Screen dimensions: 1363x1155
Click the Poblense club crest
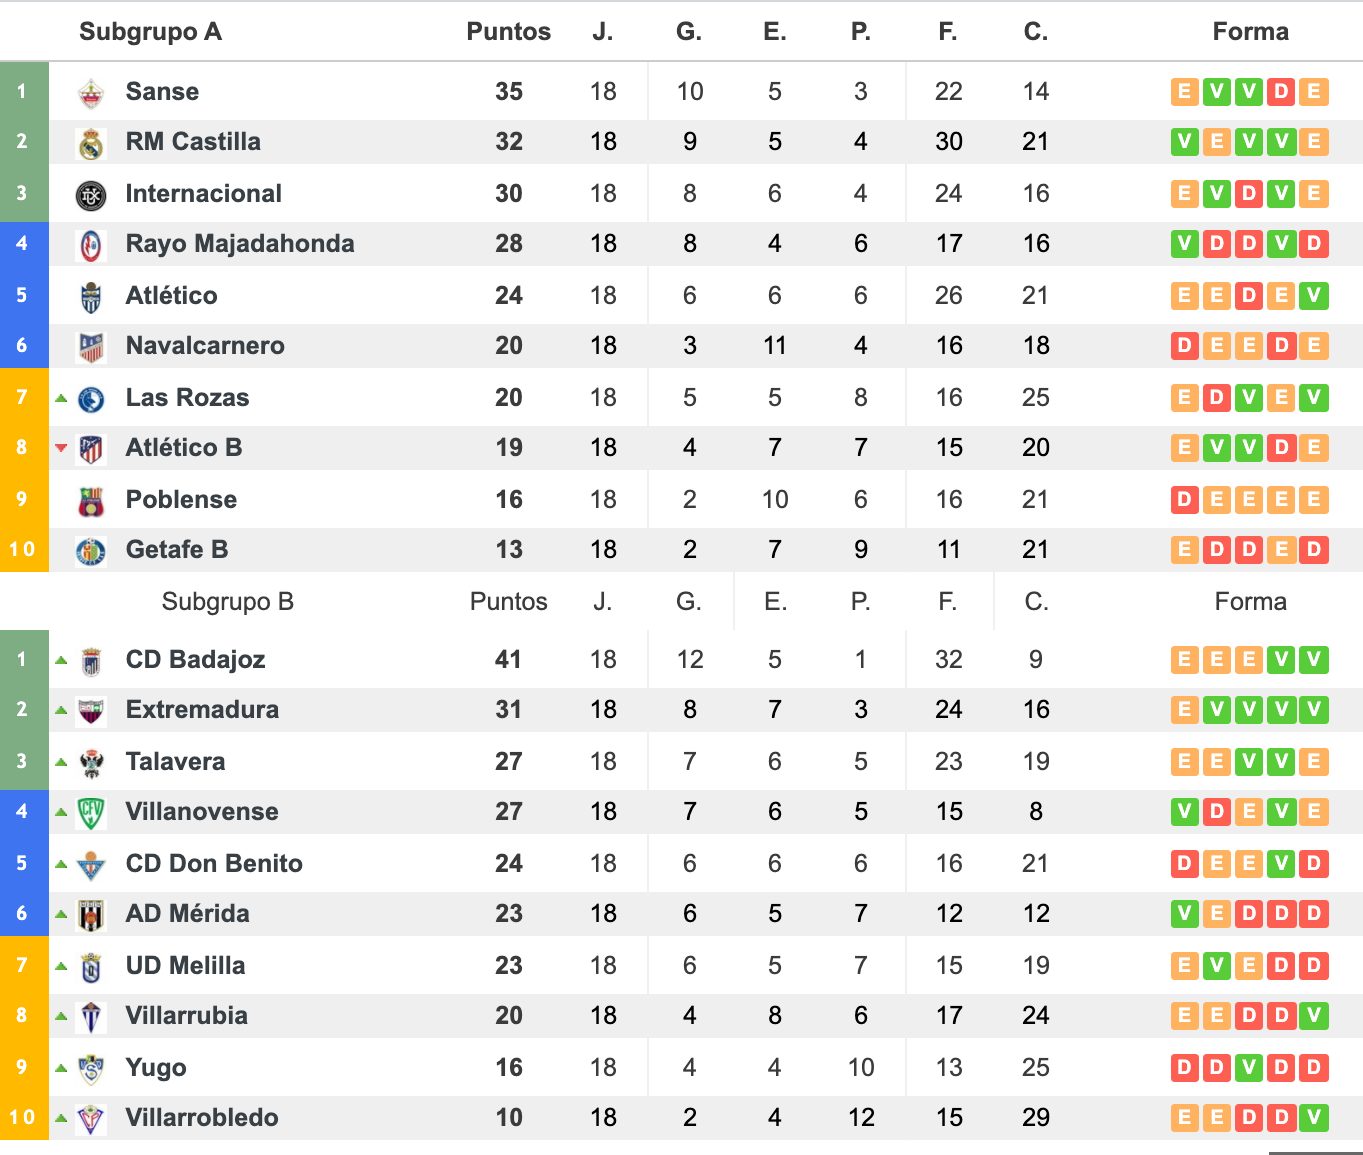pos(91,501)
